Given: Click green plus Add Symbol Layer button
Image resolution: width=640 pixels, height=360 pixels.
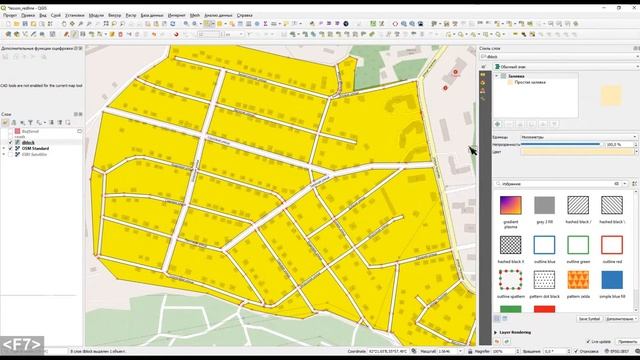Looking at the screenshot, I should point(498,124).
